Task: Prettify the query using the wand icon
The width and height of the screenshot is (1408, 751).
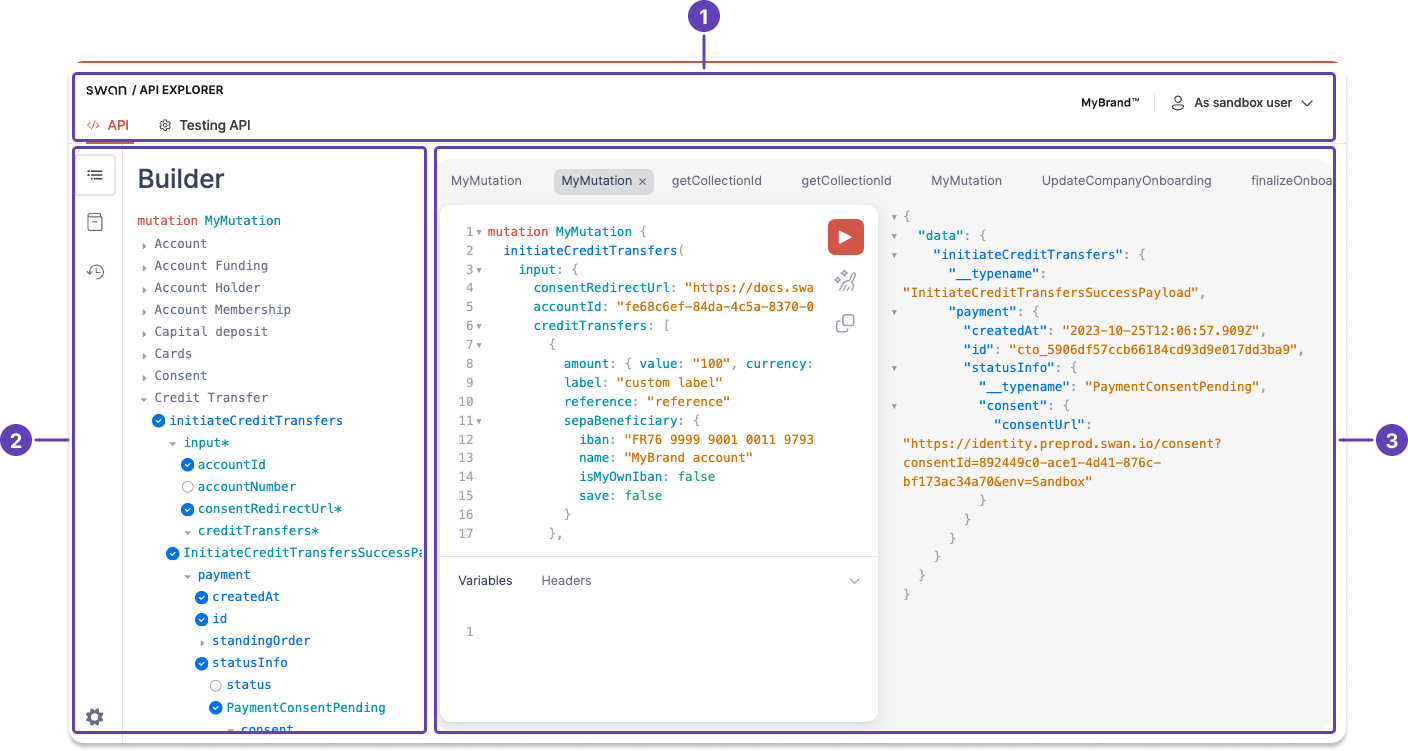Action: (x=845, y=281)
